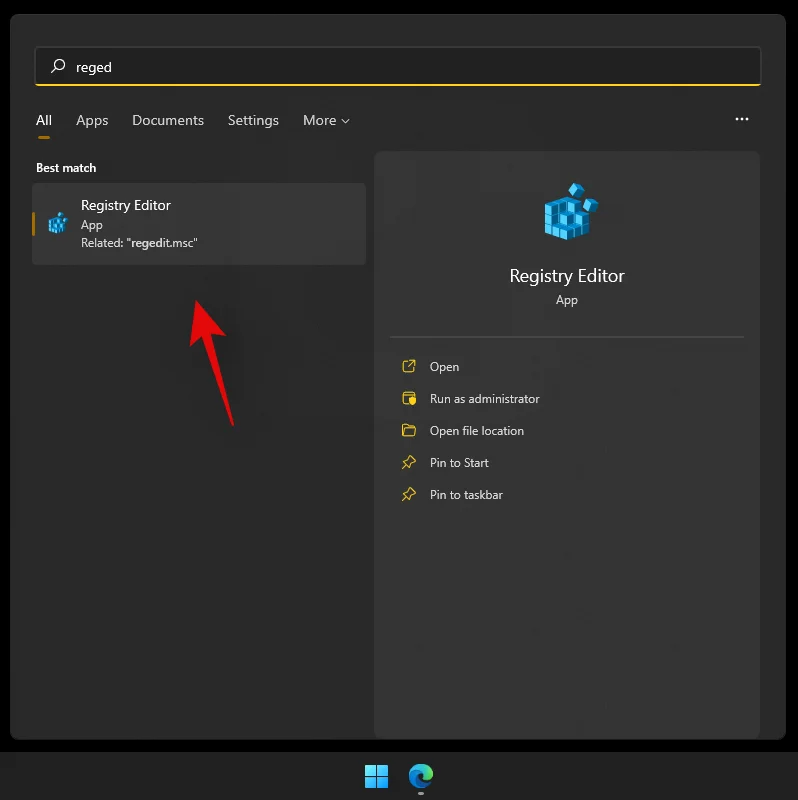Click the Pin to taskbar pin icon
Screen dimensions: 798x800
409,494
